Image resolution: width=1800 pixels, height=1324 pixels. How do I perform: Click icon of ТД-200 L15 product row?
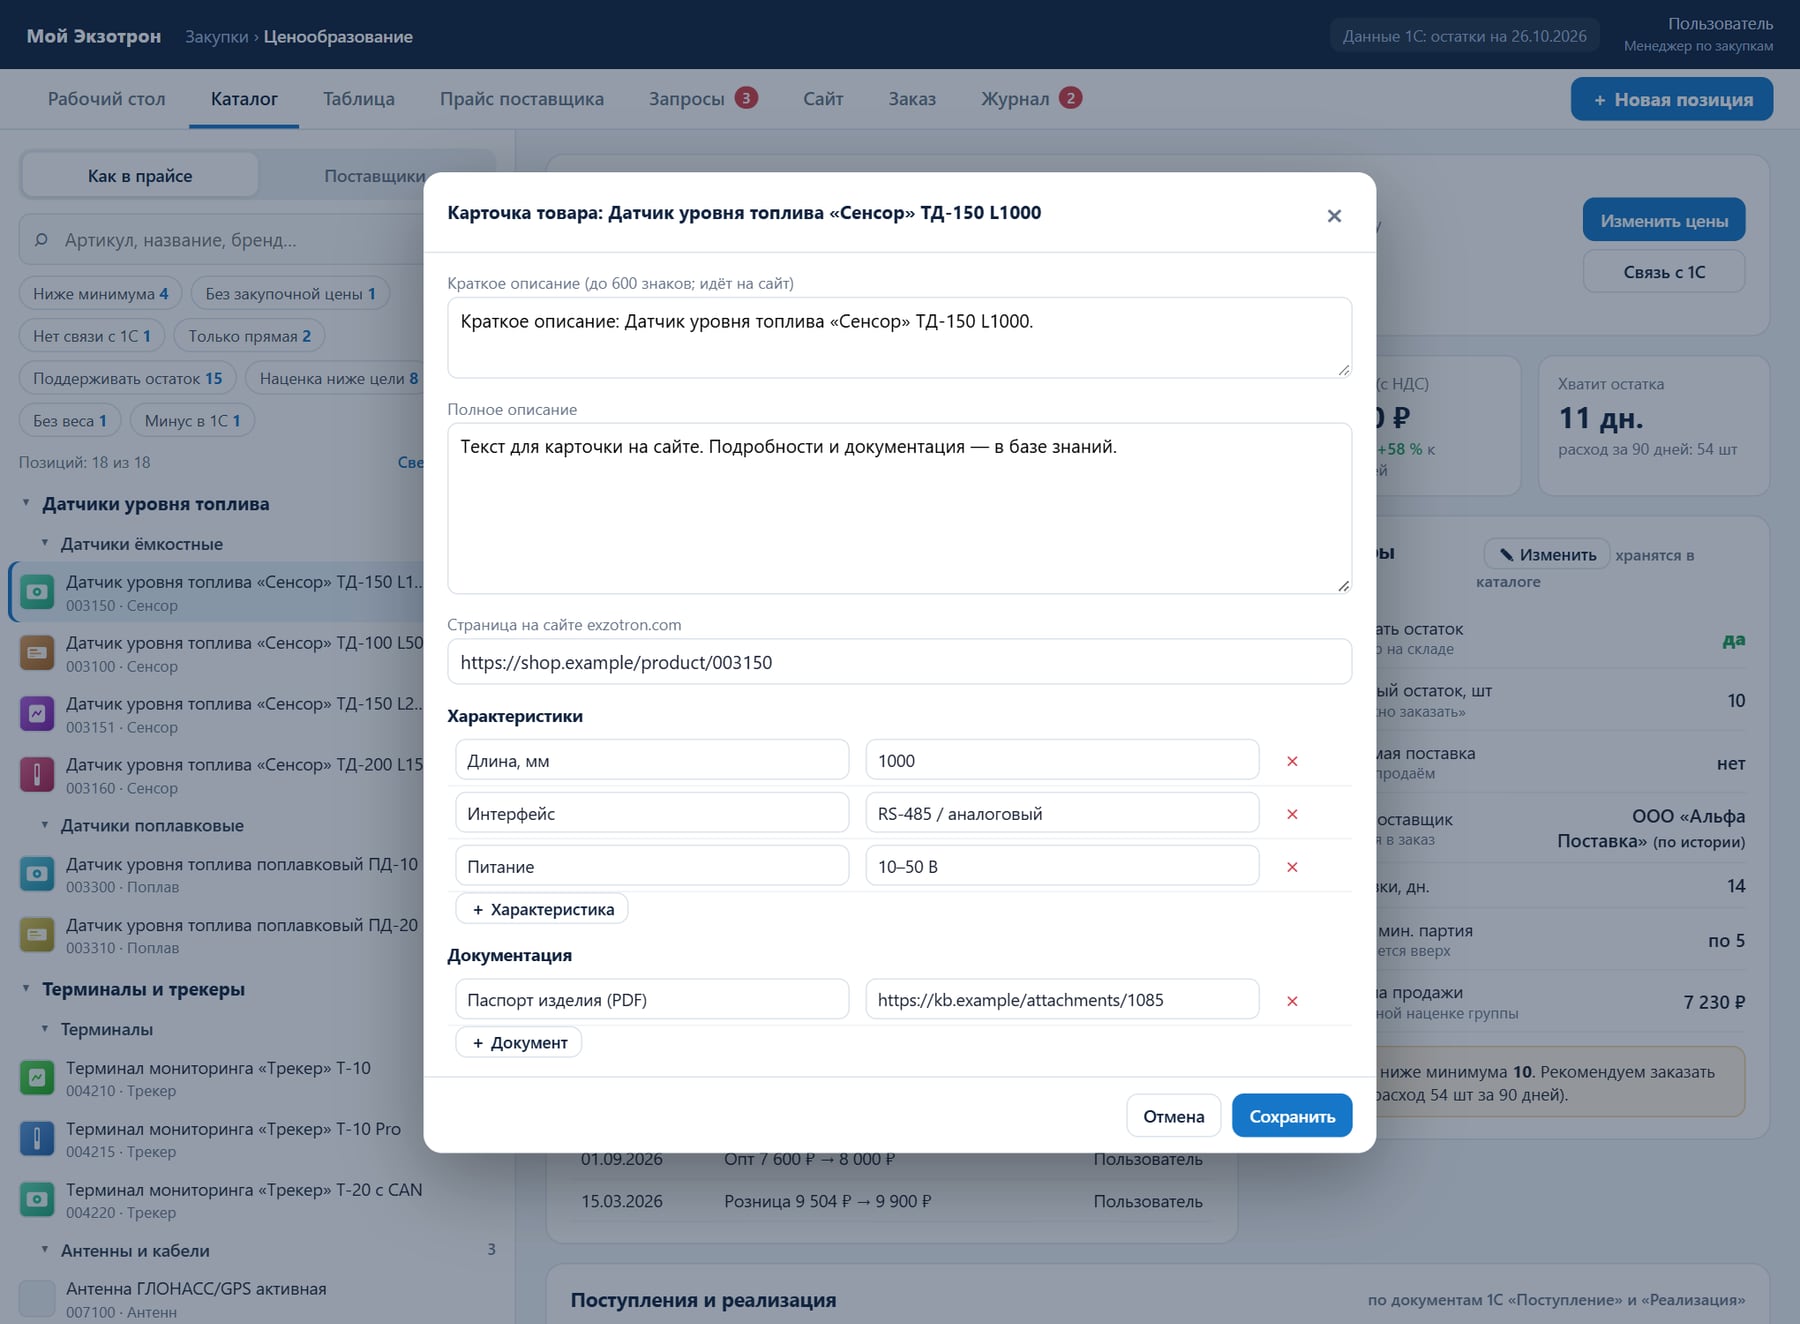coord(37,775)
